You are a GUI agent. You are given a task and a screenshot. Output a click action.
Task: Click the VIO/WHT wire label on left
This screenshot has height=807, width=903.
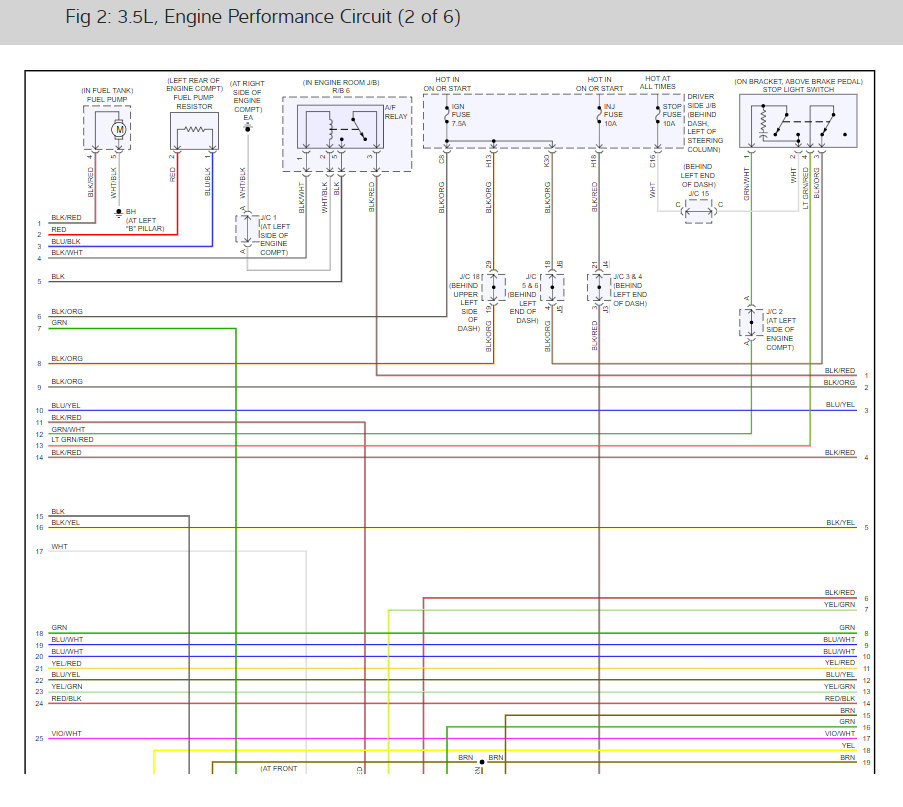pos(66,733)
